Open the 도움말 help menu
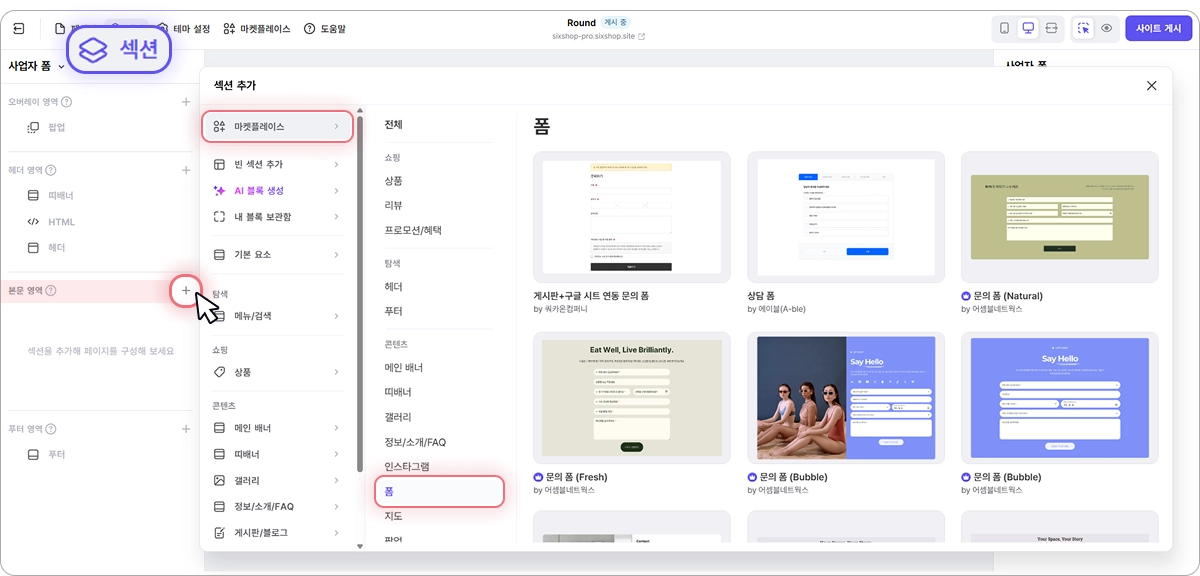This screenshot has height=576, width=1200. click(x=324, y=29)
